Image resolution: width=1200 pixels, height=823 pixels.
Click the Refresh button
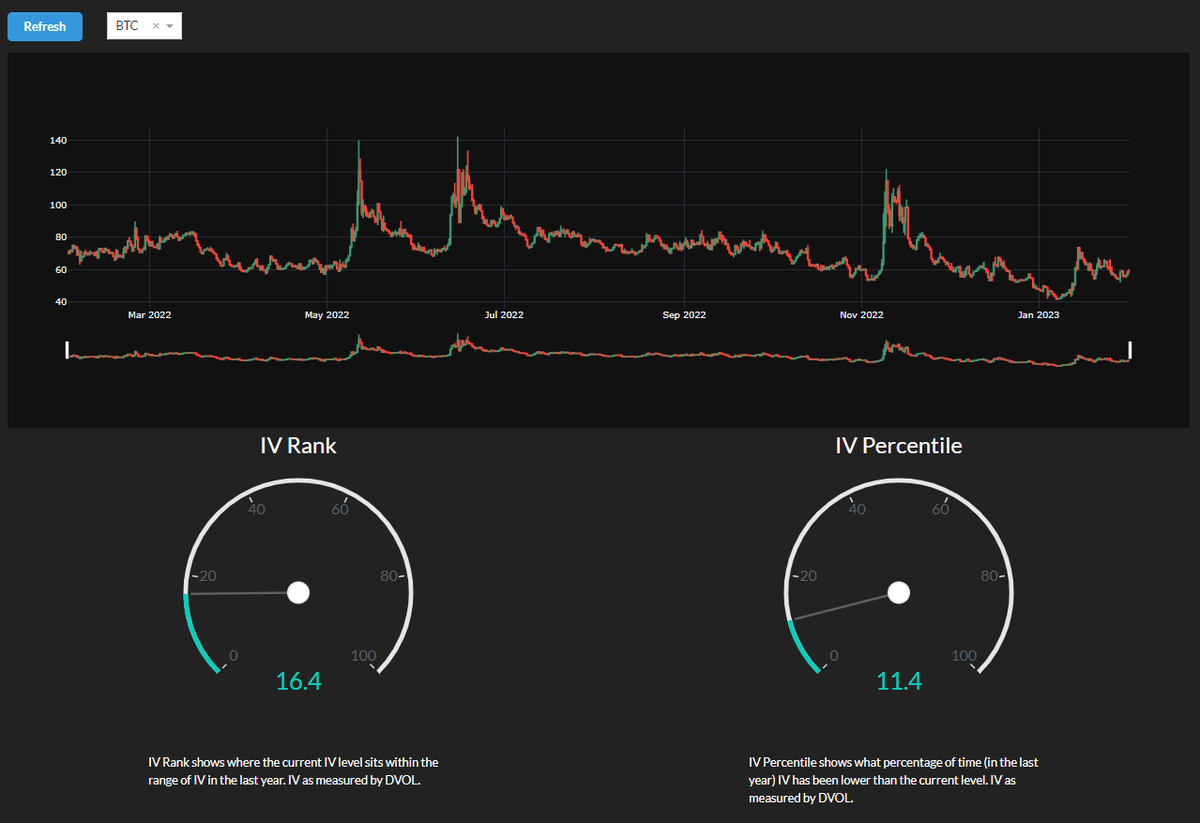click(44, 26)
